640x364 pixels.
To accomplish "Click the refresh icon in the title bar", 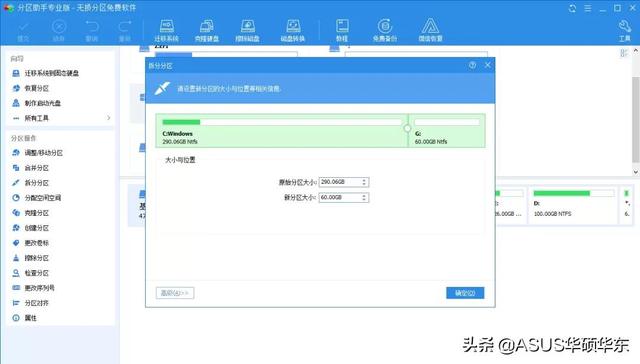I will pyautogui.click(x=572, y=8).
